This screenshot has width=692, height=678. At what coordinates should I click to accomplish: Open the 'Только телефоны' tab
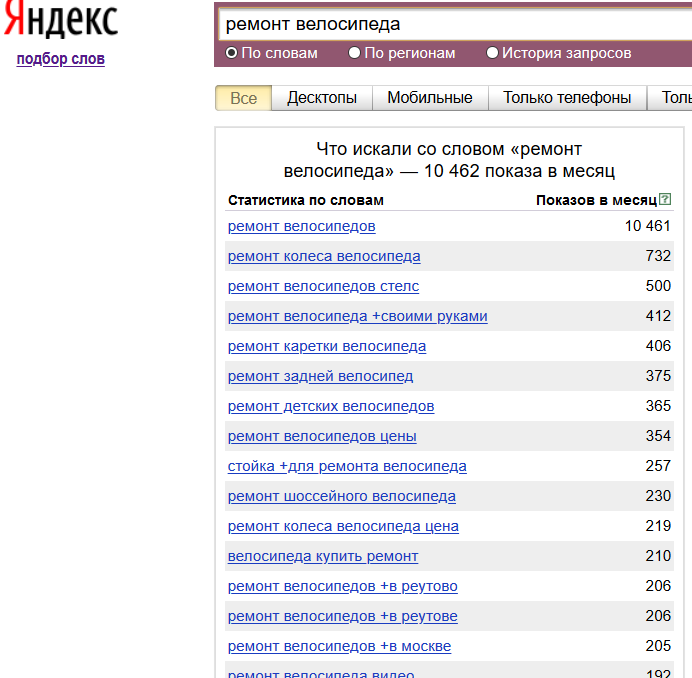tap(567, 98)
